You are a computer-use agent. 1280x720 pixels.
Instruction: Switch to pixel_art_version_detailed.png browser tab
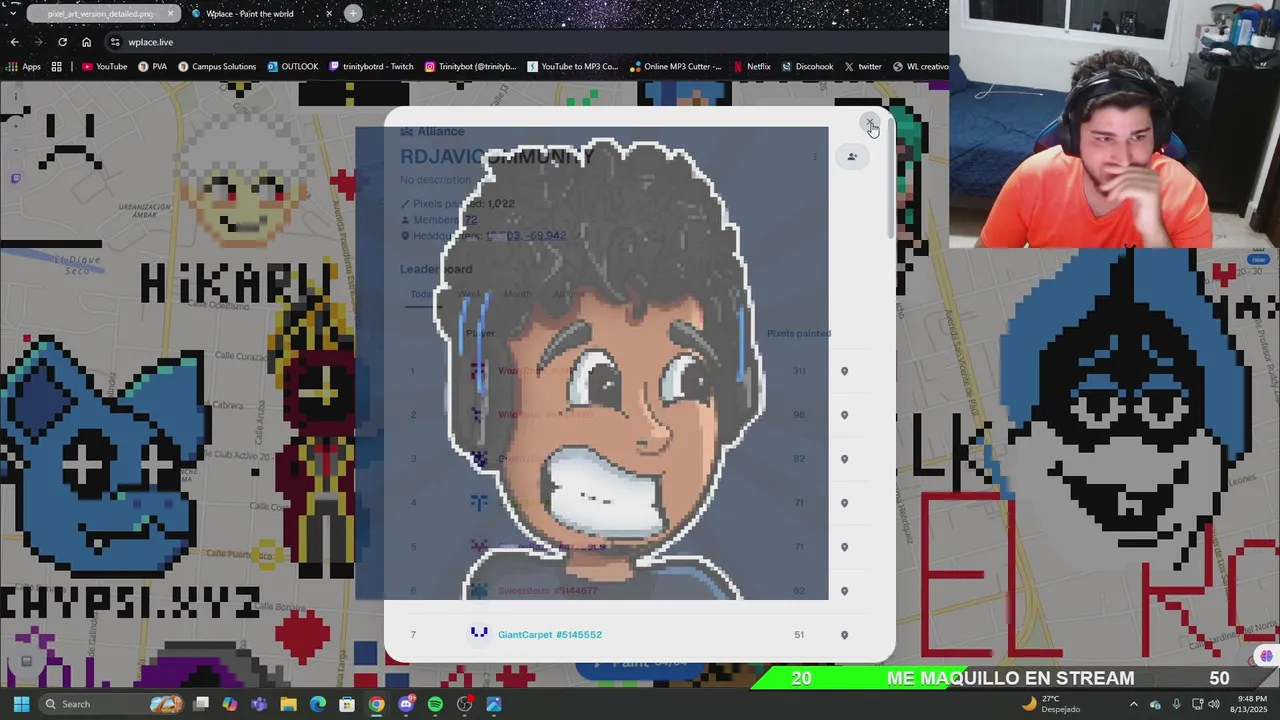click(x=100, y=14)
